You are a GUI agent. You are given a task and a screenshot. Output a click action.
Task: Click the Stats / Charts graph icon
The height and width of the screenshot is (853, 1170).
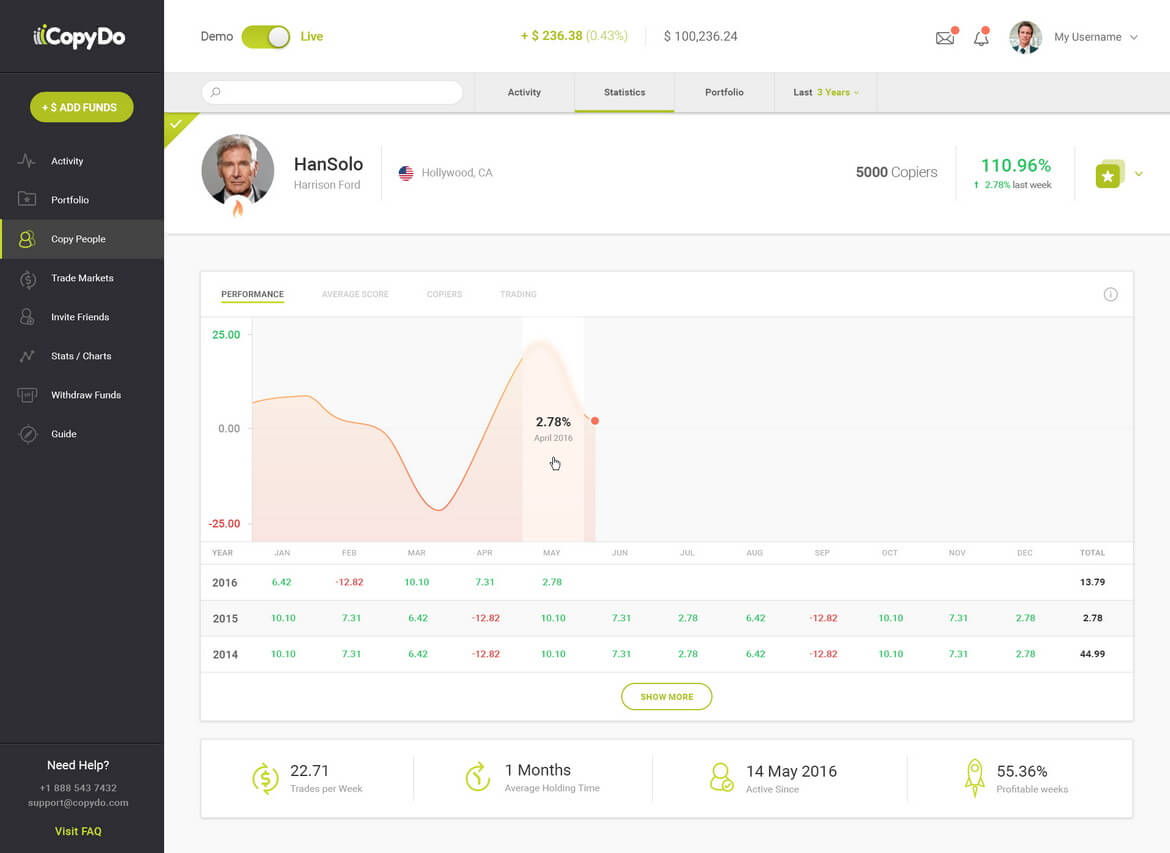coord(27,356)
